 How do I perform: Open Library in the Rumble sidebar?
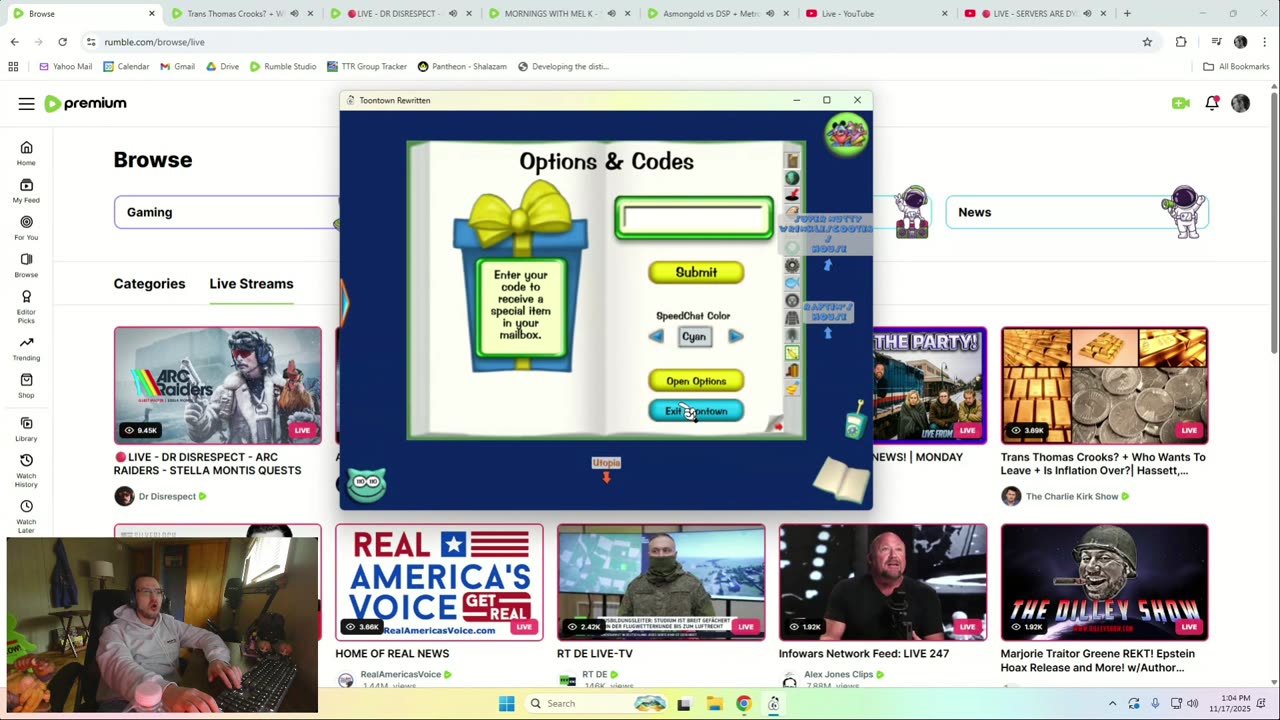[26, 428]
